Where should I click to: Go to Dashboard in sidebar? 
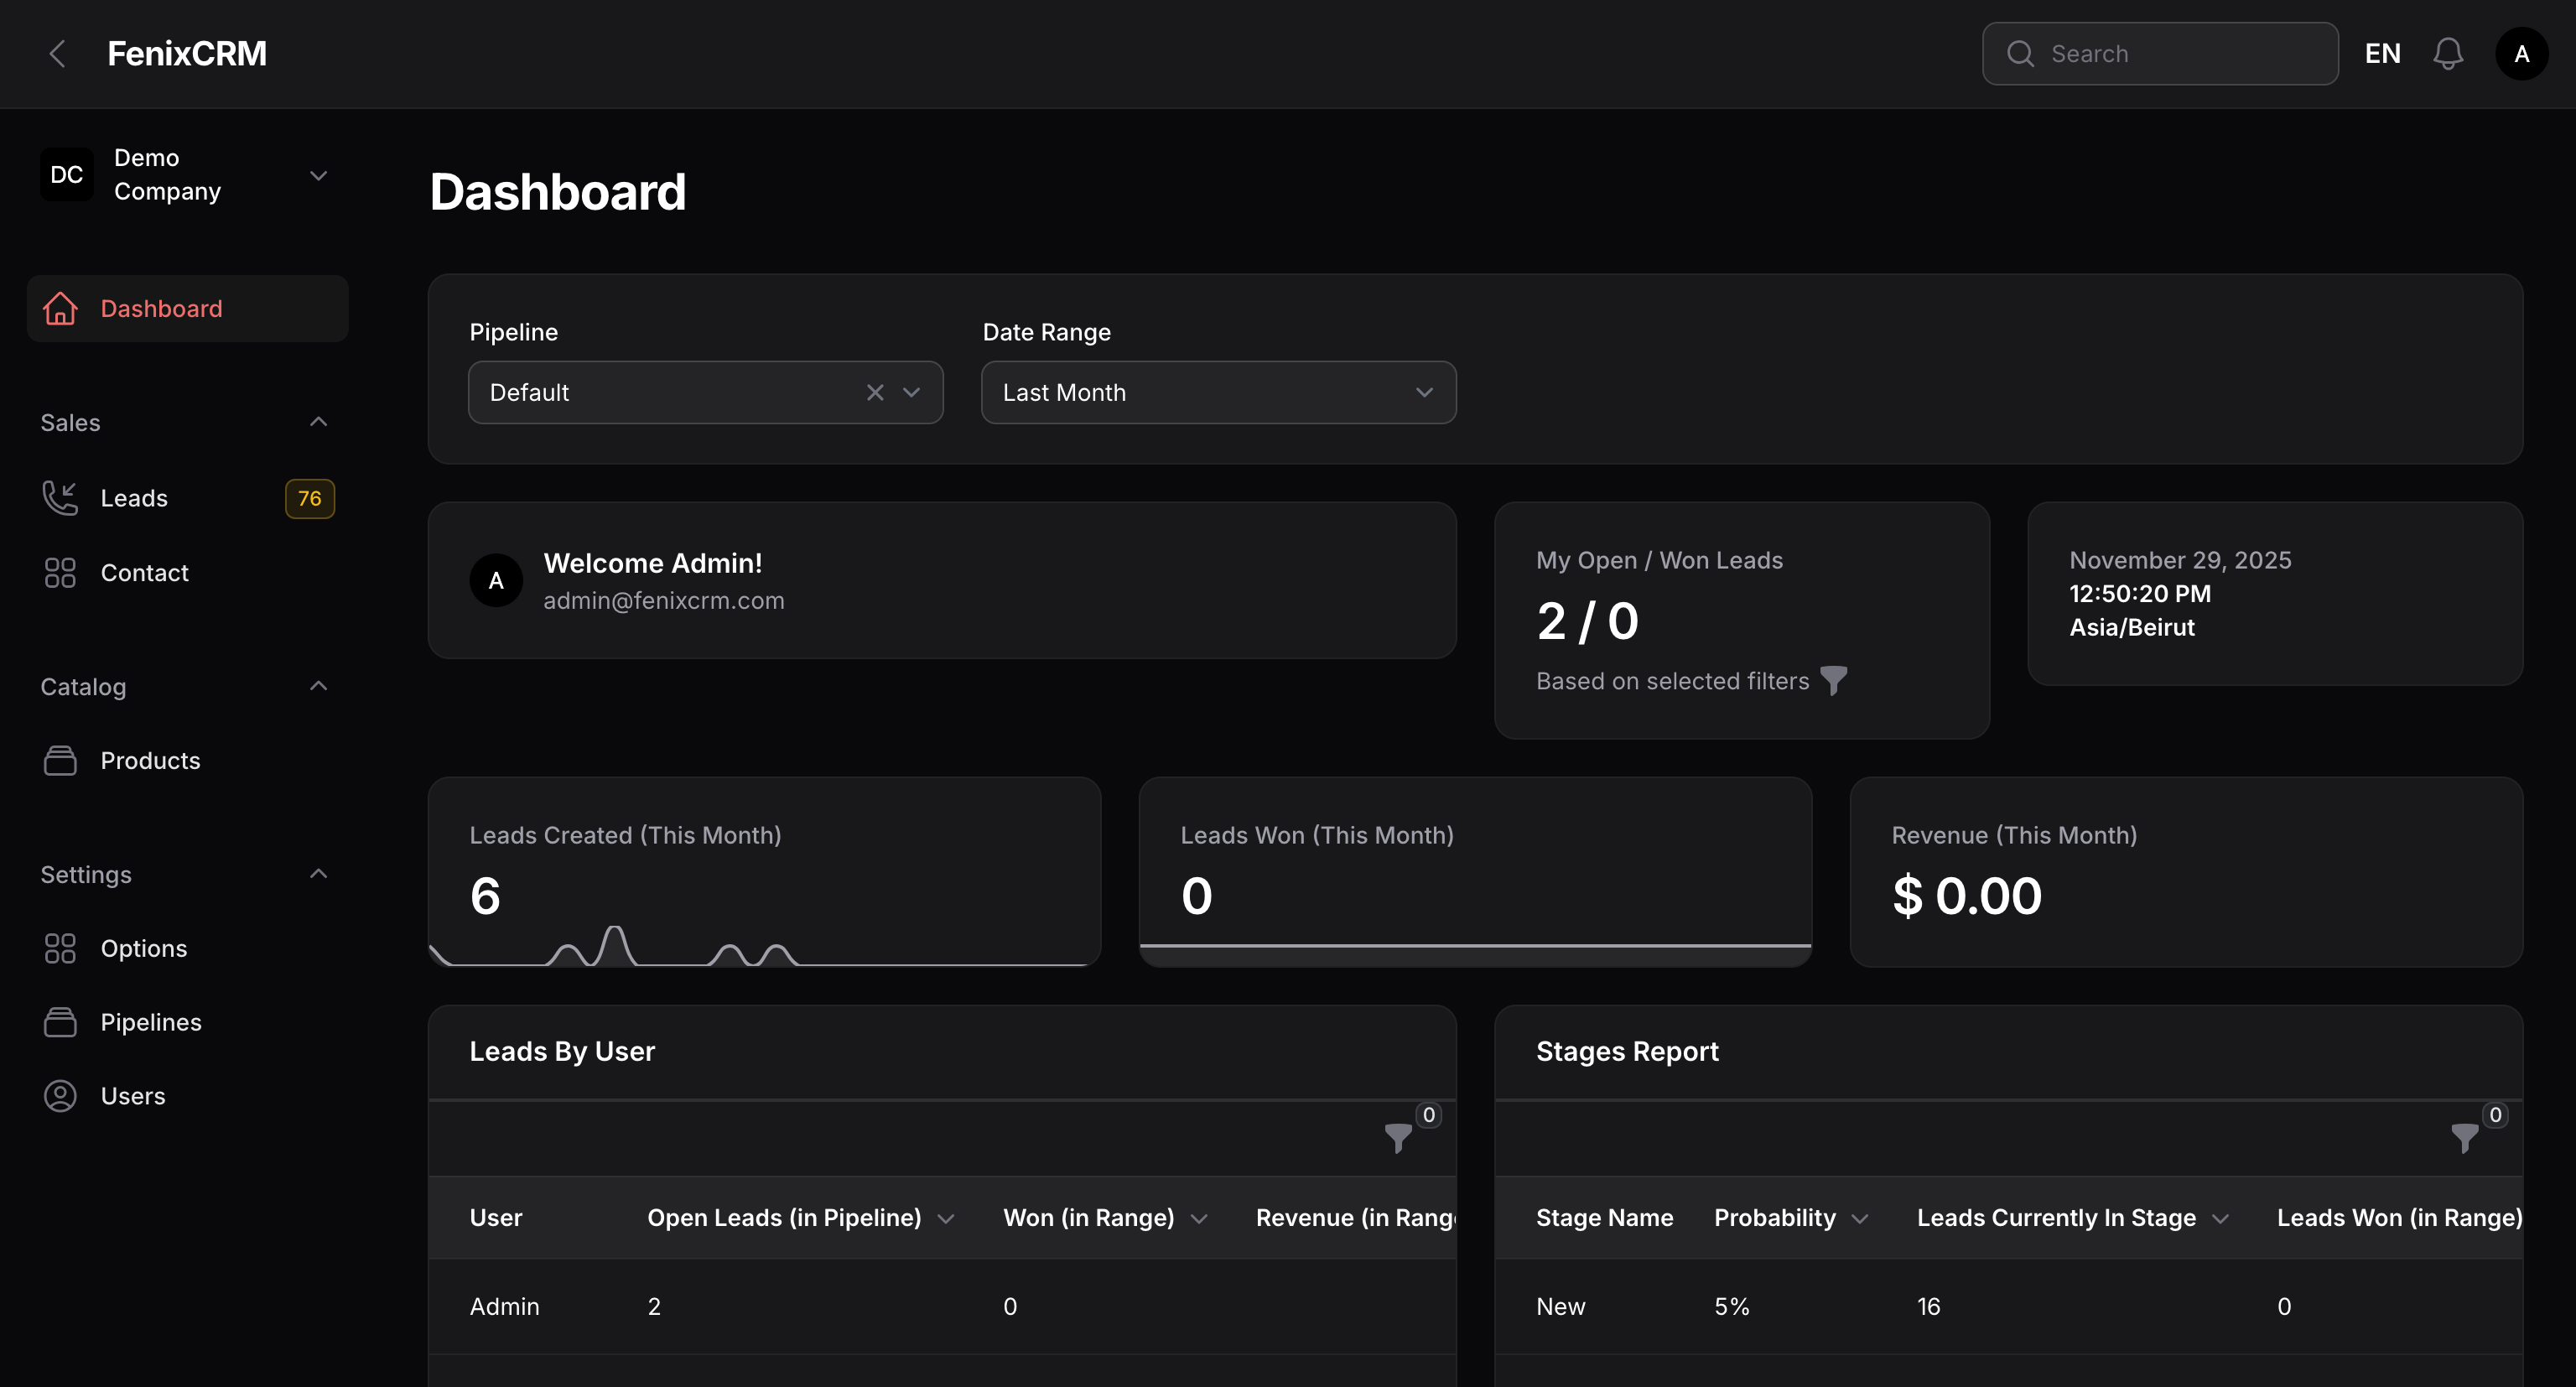188,309
